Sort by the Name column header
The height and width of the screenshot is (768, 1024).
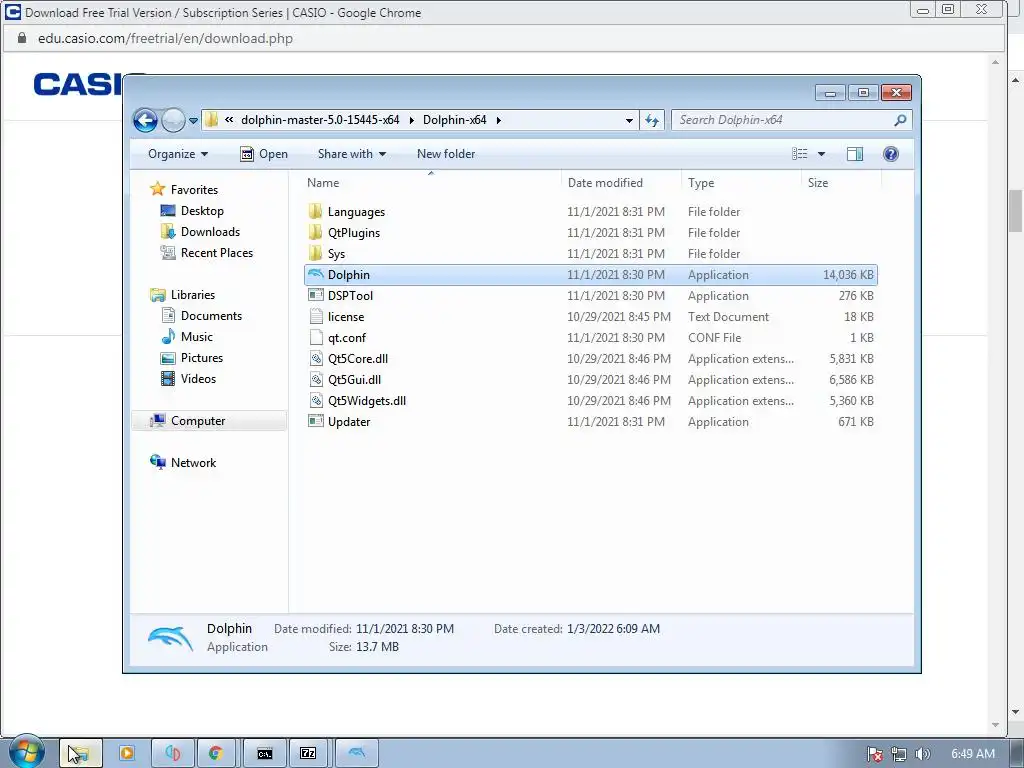[x=323, y=183]
